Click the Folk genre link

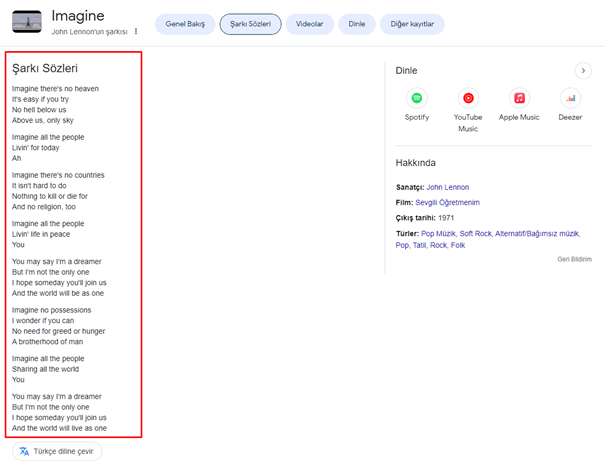[458, 245]
